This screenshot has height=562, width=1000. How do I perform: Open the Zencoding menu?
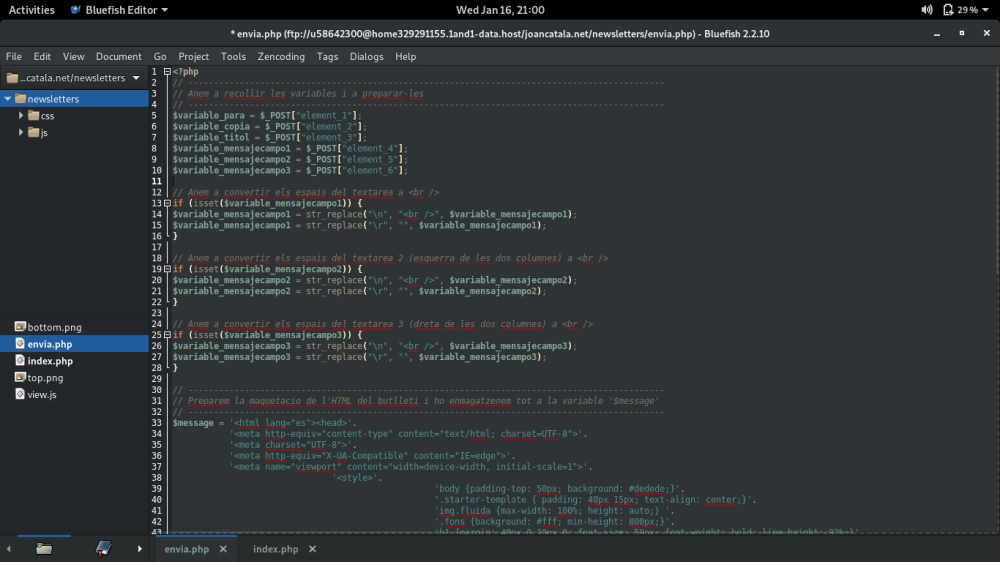point(281,56)
